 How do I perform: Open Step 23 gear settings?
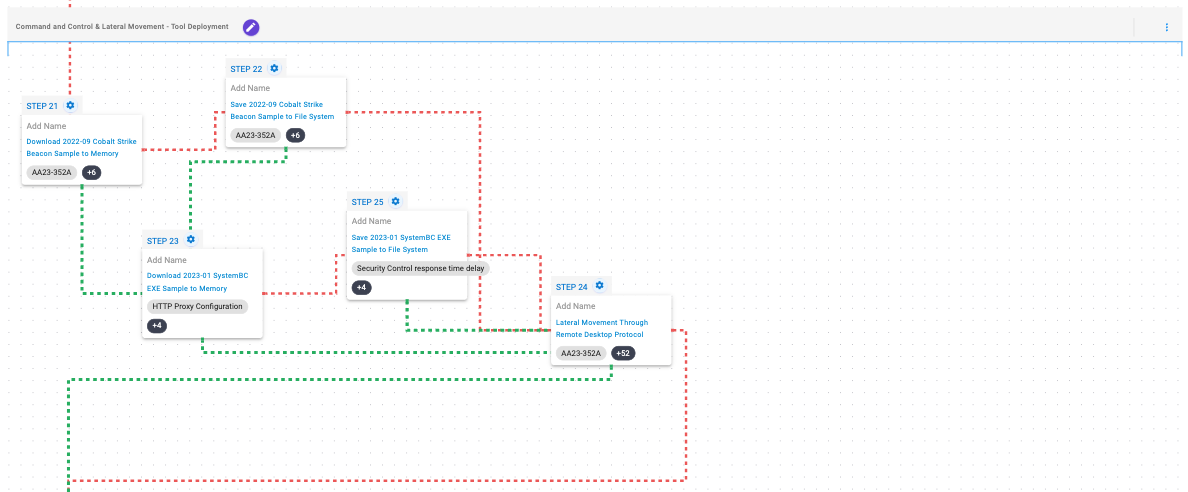point(190,240)
